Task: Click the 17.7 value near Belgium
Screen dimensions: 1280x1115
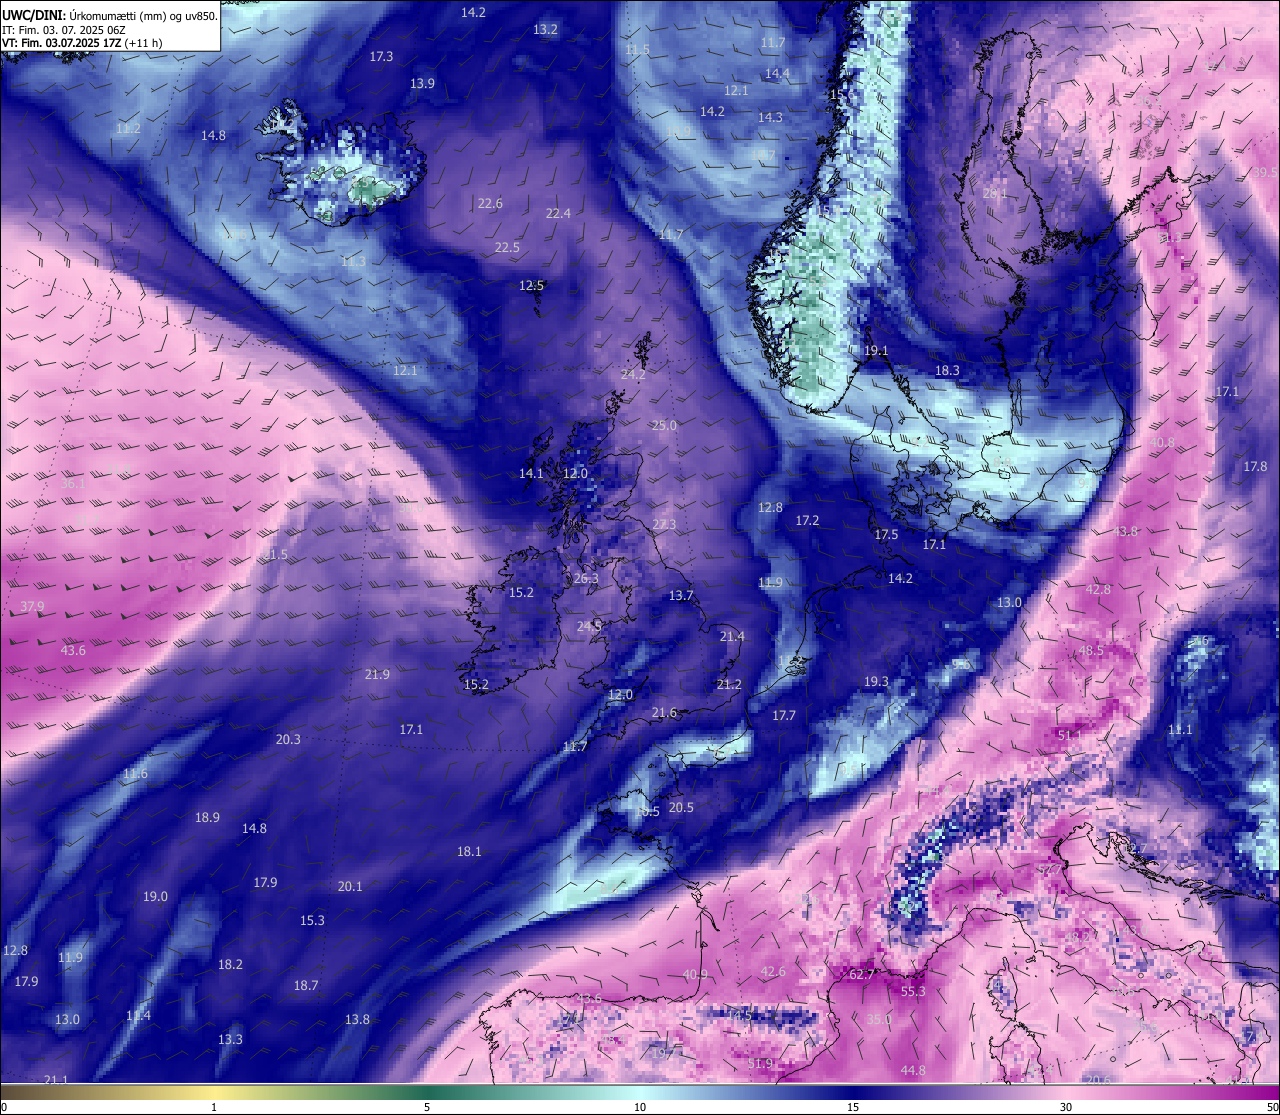Action: pyautogui.click(x=784, y=716)
